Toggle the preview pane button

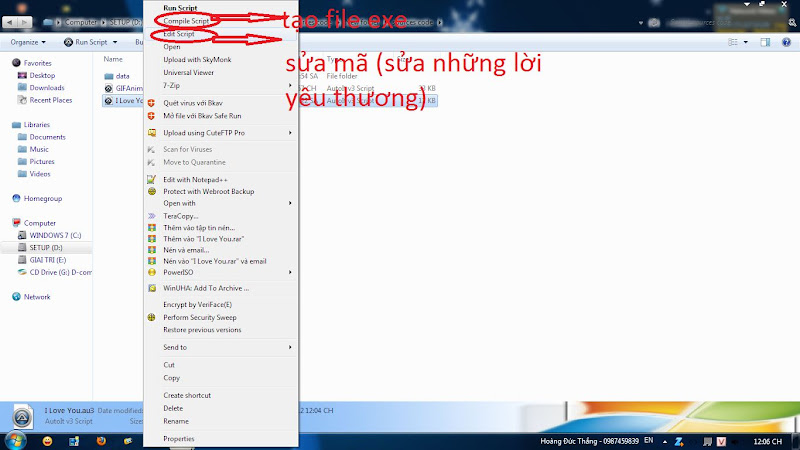pyautogui.click(x=765, y=43)
